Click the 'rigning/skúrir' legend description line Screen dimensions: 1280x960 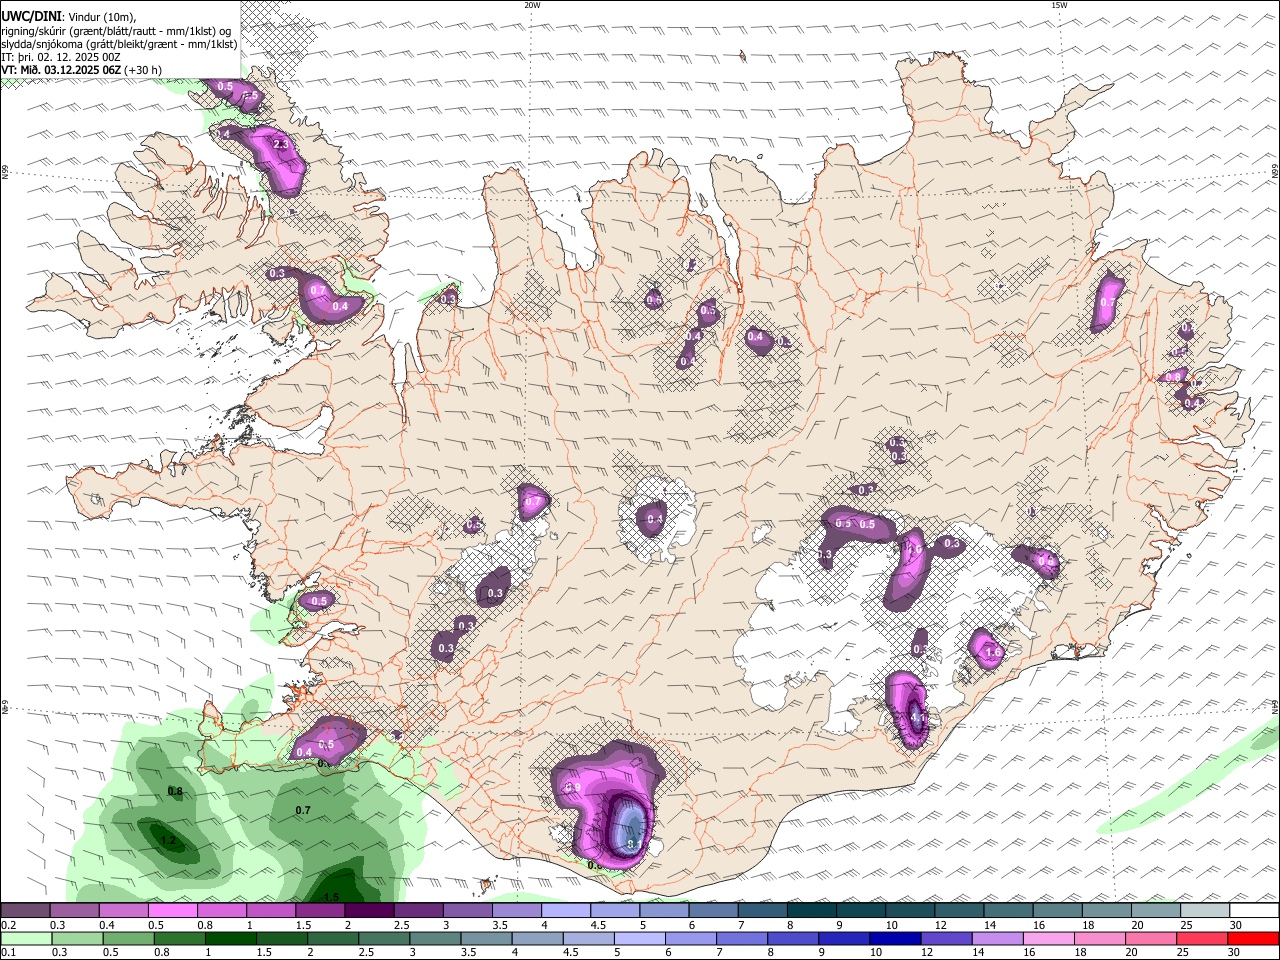click(116, 31)
